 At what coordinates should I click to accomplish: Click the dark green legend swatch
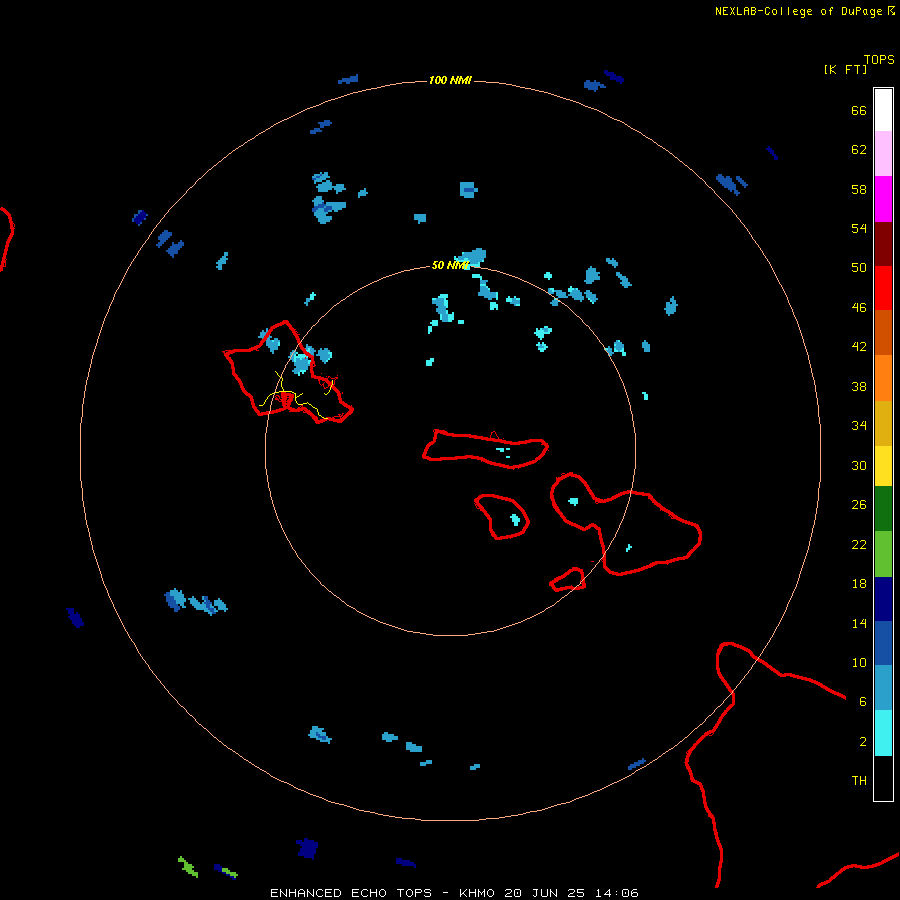pos(883,509)
